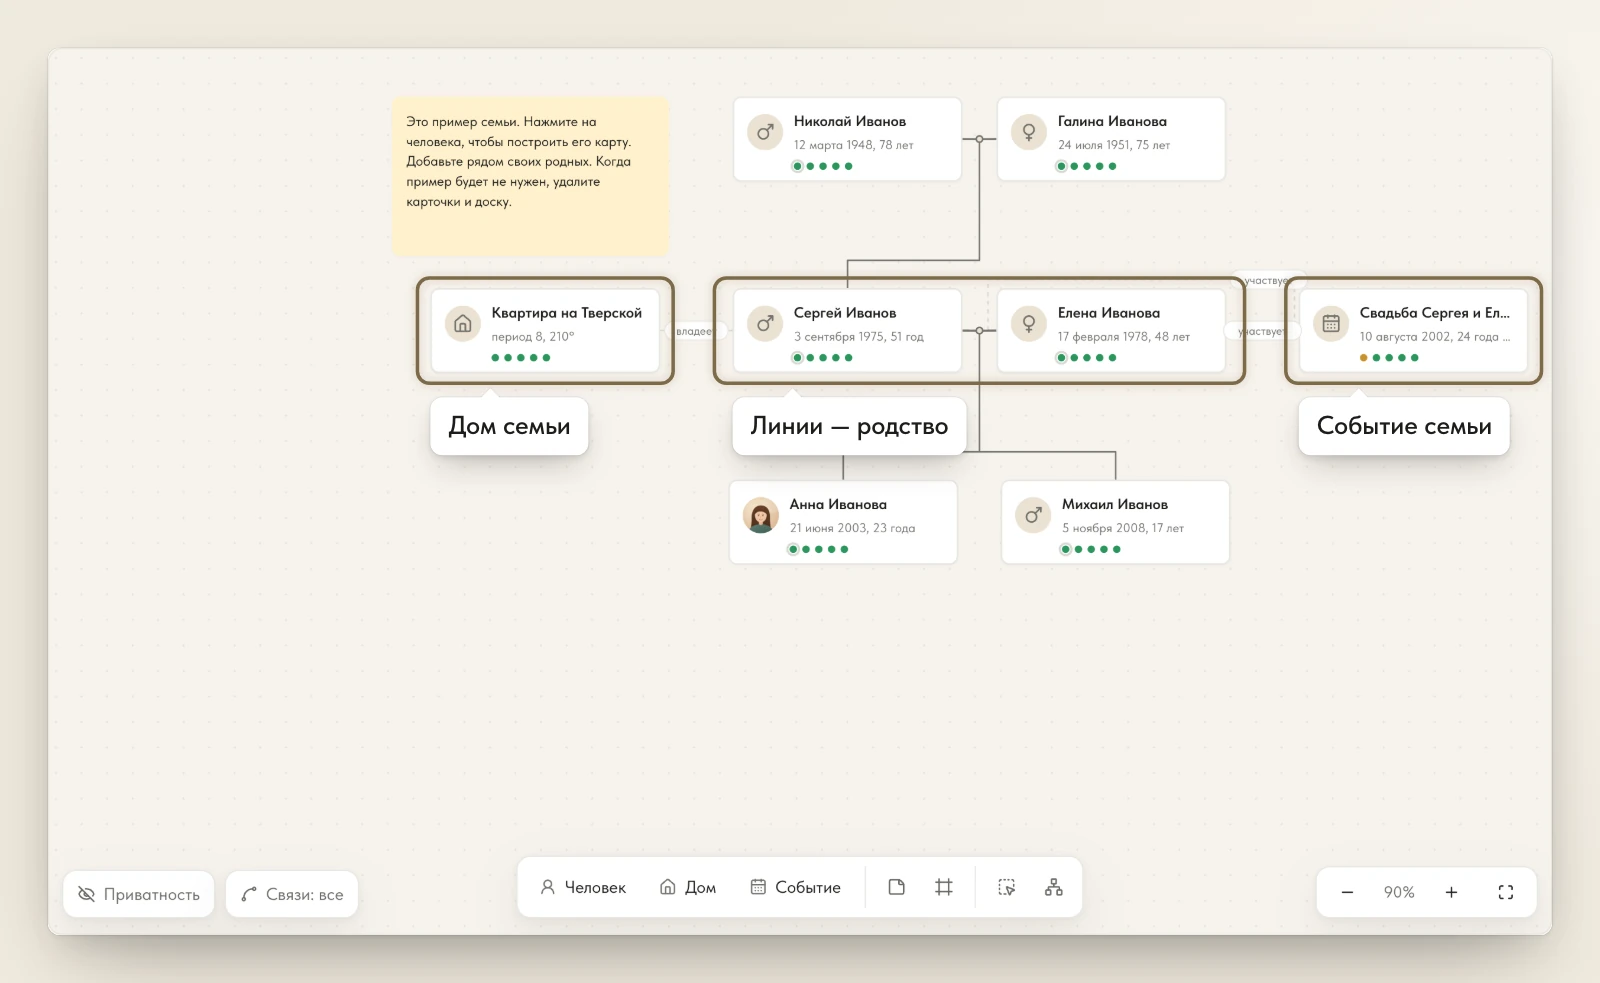
Task: Add an event with Событие button
Action: pos(796,887)
